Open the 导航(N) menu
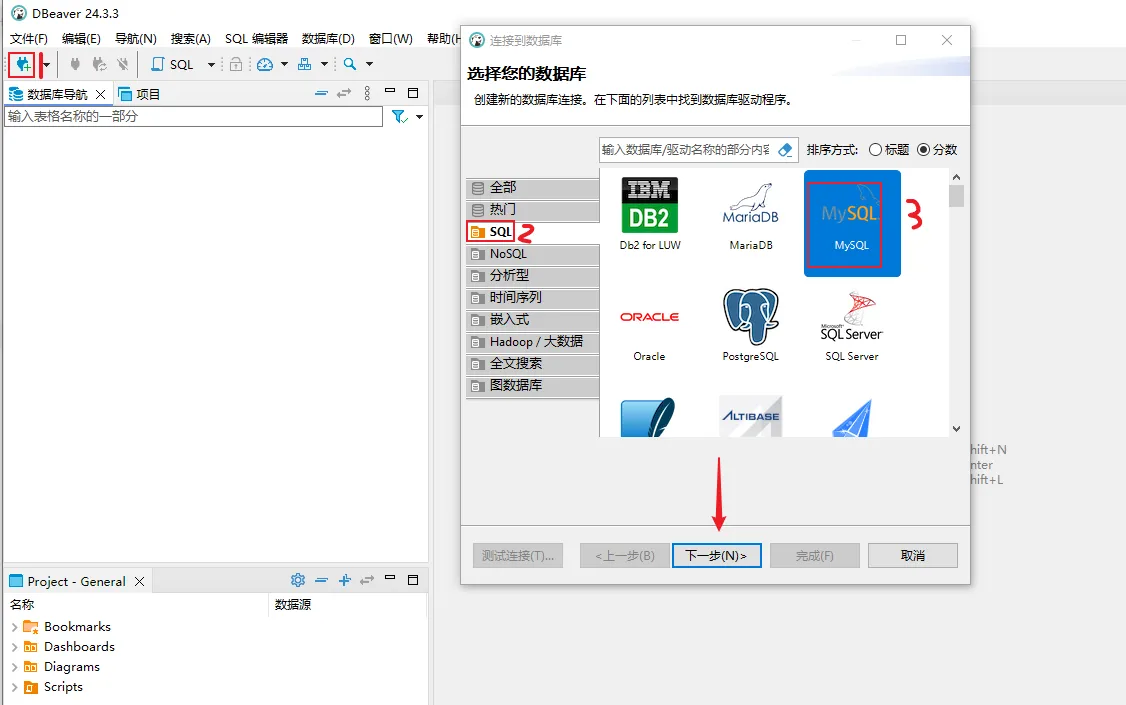Image resolution: width=1126 pixels, height=705 pixels. (x=136, y=39)
